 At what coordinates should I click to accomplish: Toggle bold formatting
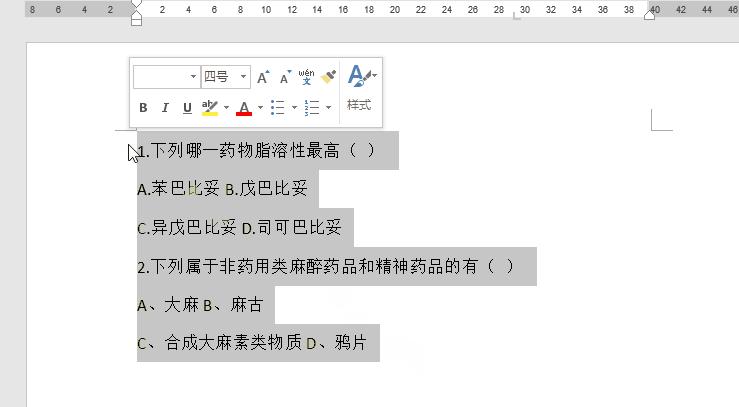point(143,108)
